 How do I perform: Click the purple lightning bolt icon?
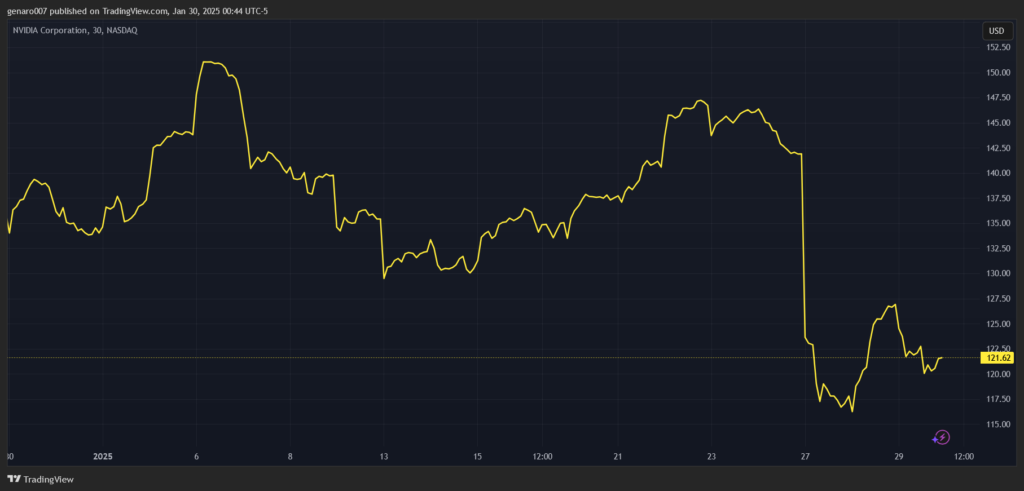click(941, 437)
